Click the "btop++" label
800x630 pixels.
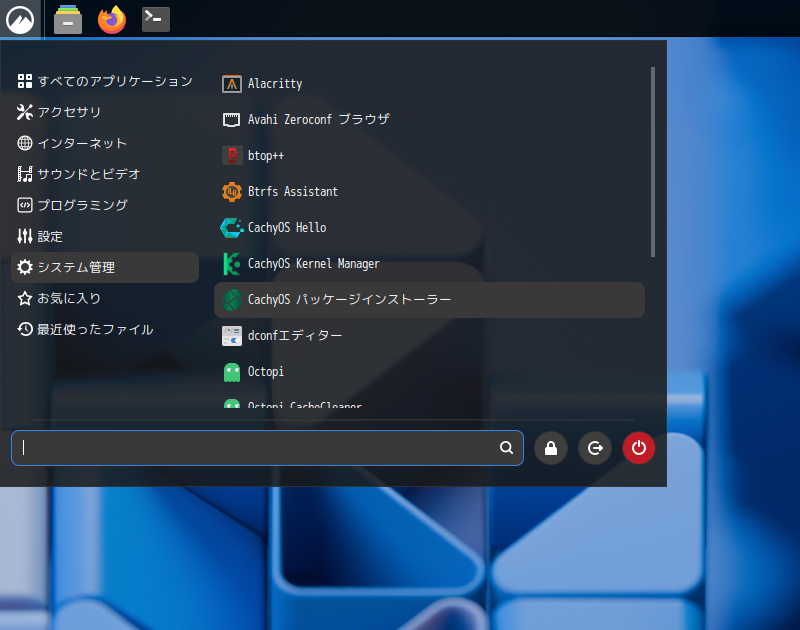click(x=266, y=156)
